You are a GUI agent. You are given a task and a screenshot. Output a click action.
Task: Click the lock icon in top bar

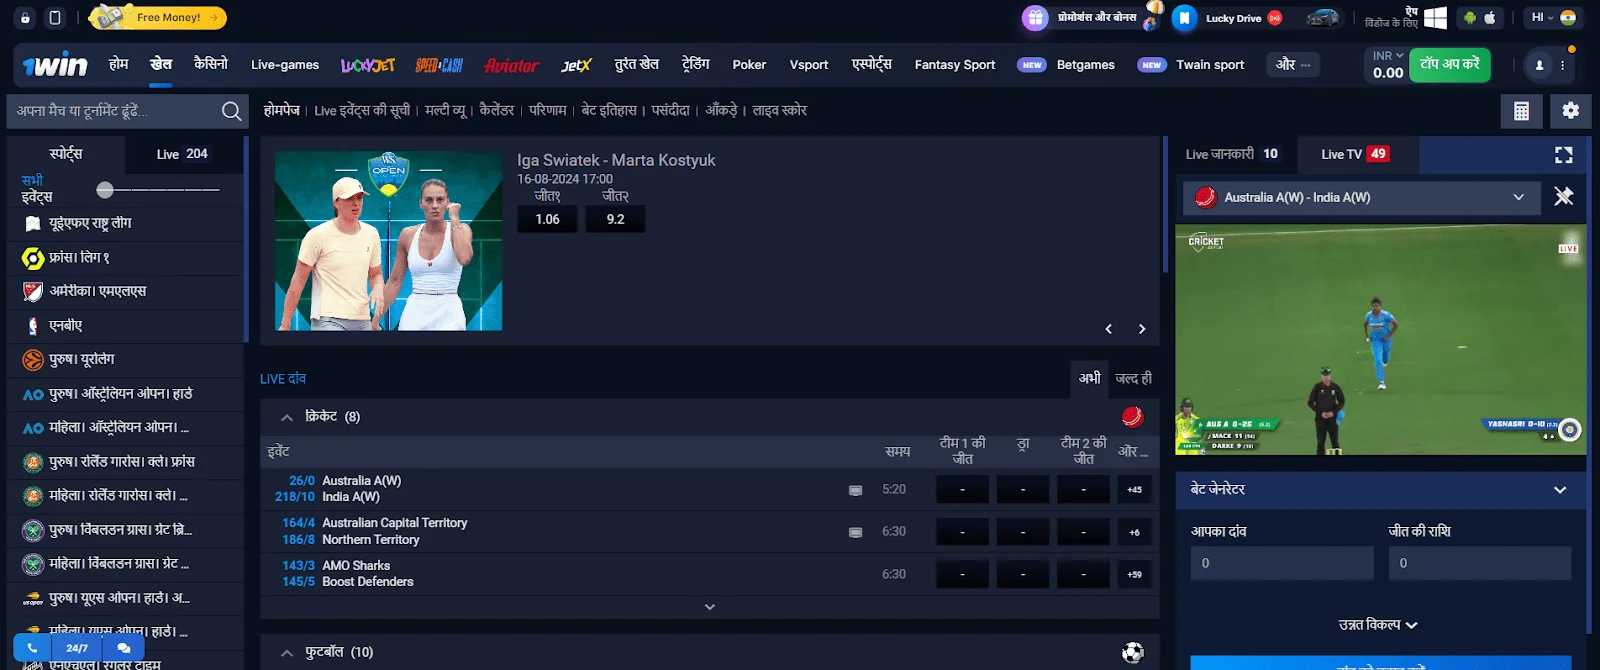click(x=25, y=18)
